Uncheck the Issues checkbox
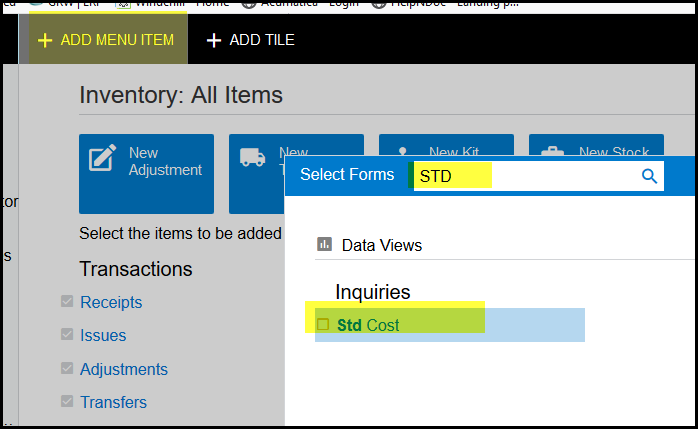The height and width of the screenshot is (429, 698). 67,335
